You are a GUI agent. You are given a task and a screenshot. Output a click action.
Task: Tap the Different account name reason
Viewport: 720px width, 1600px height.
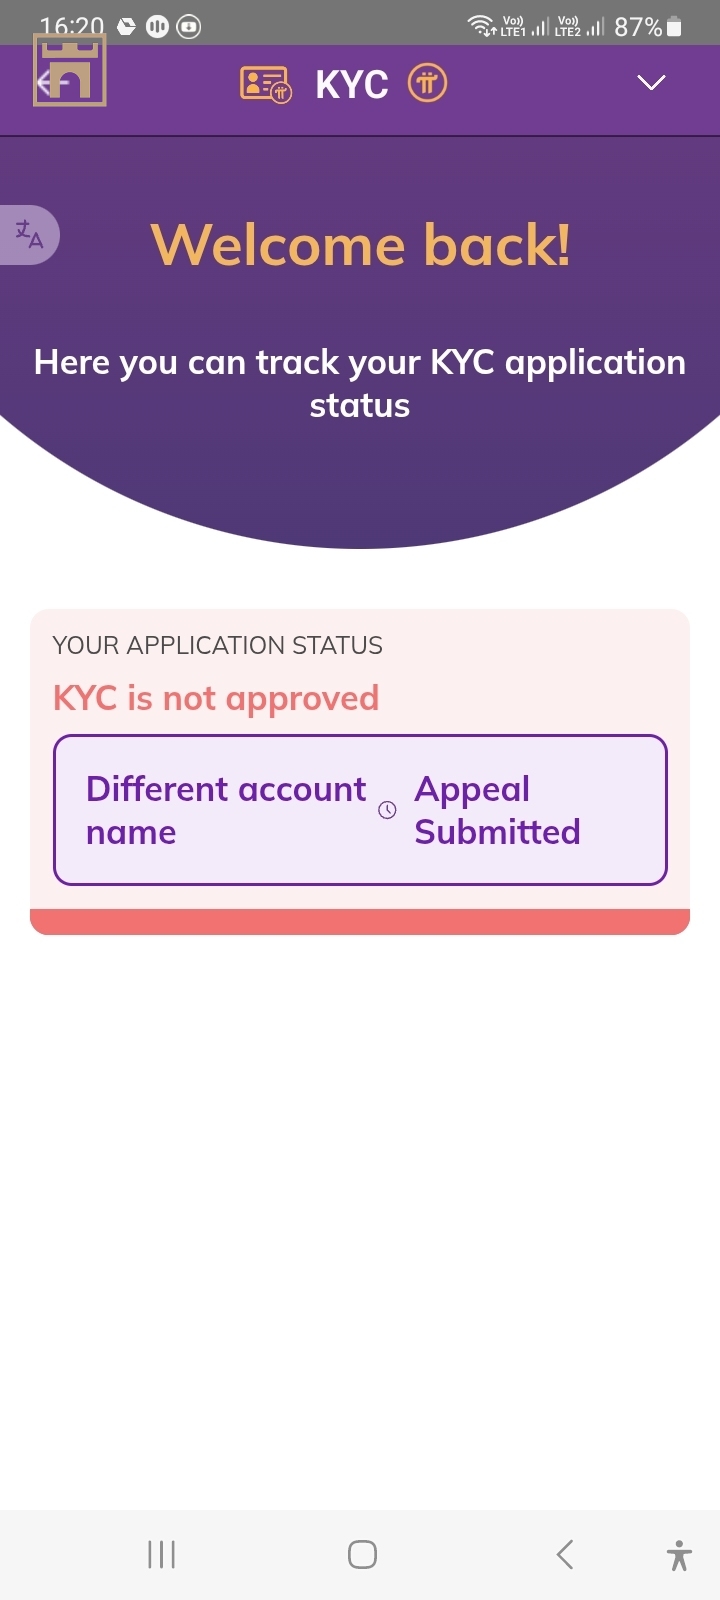[x=226, y=810]
